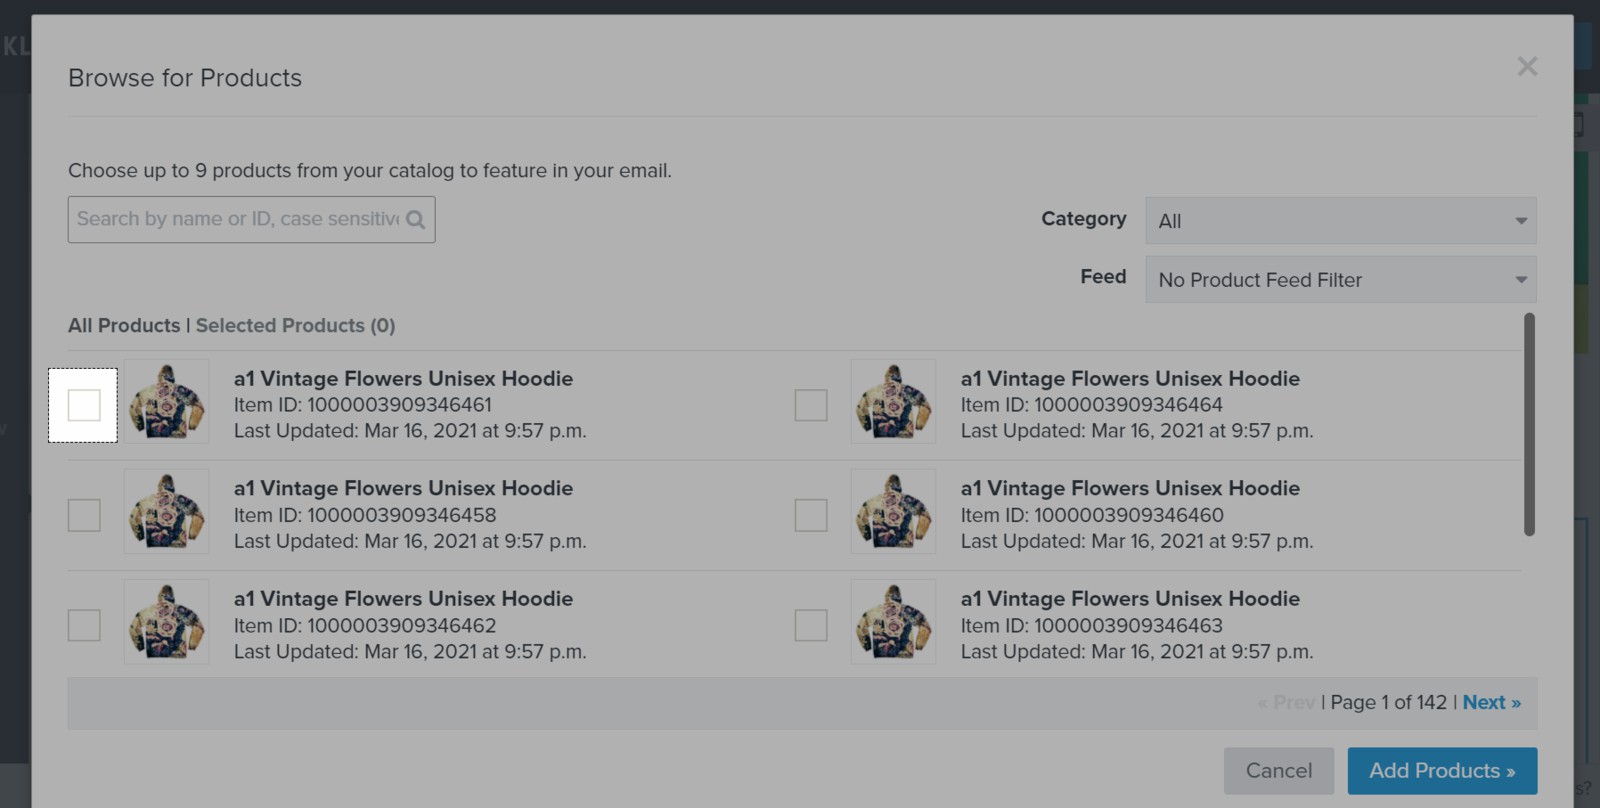
Task: Click the Add Products button
Action: point(1441,770)
